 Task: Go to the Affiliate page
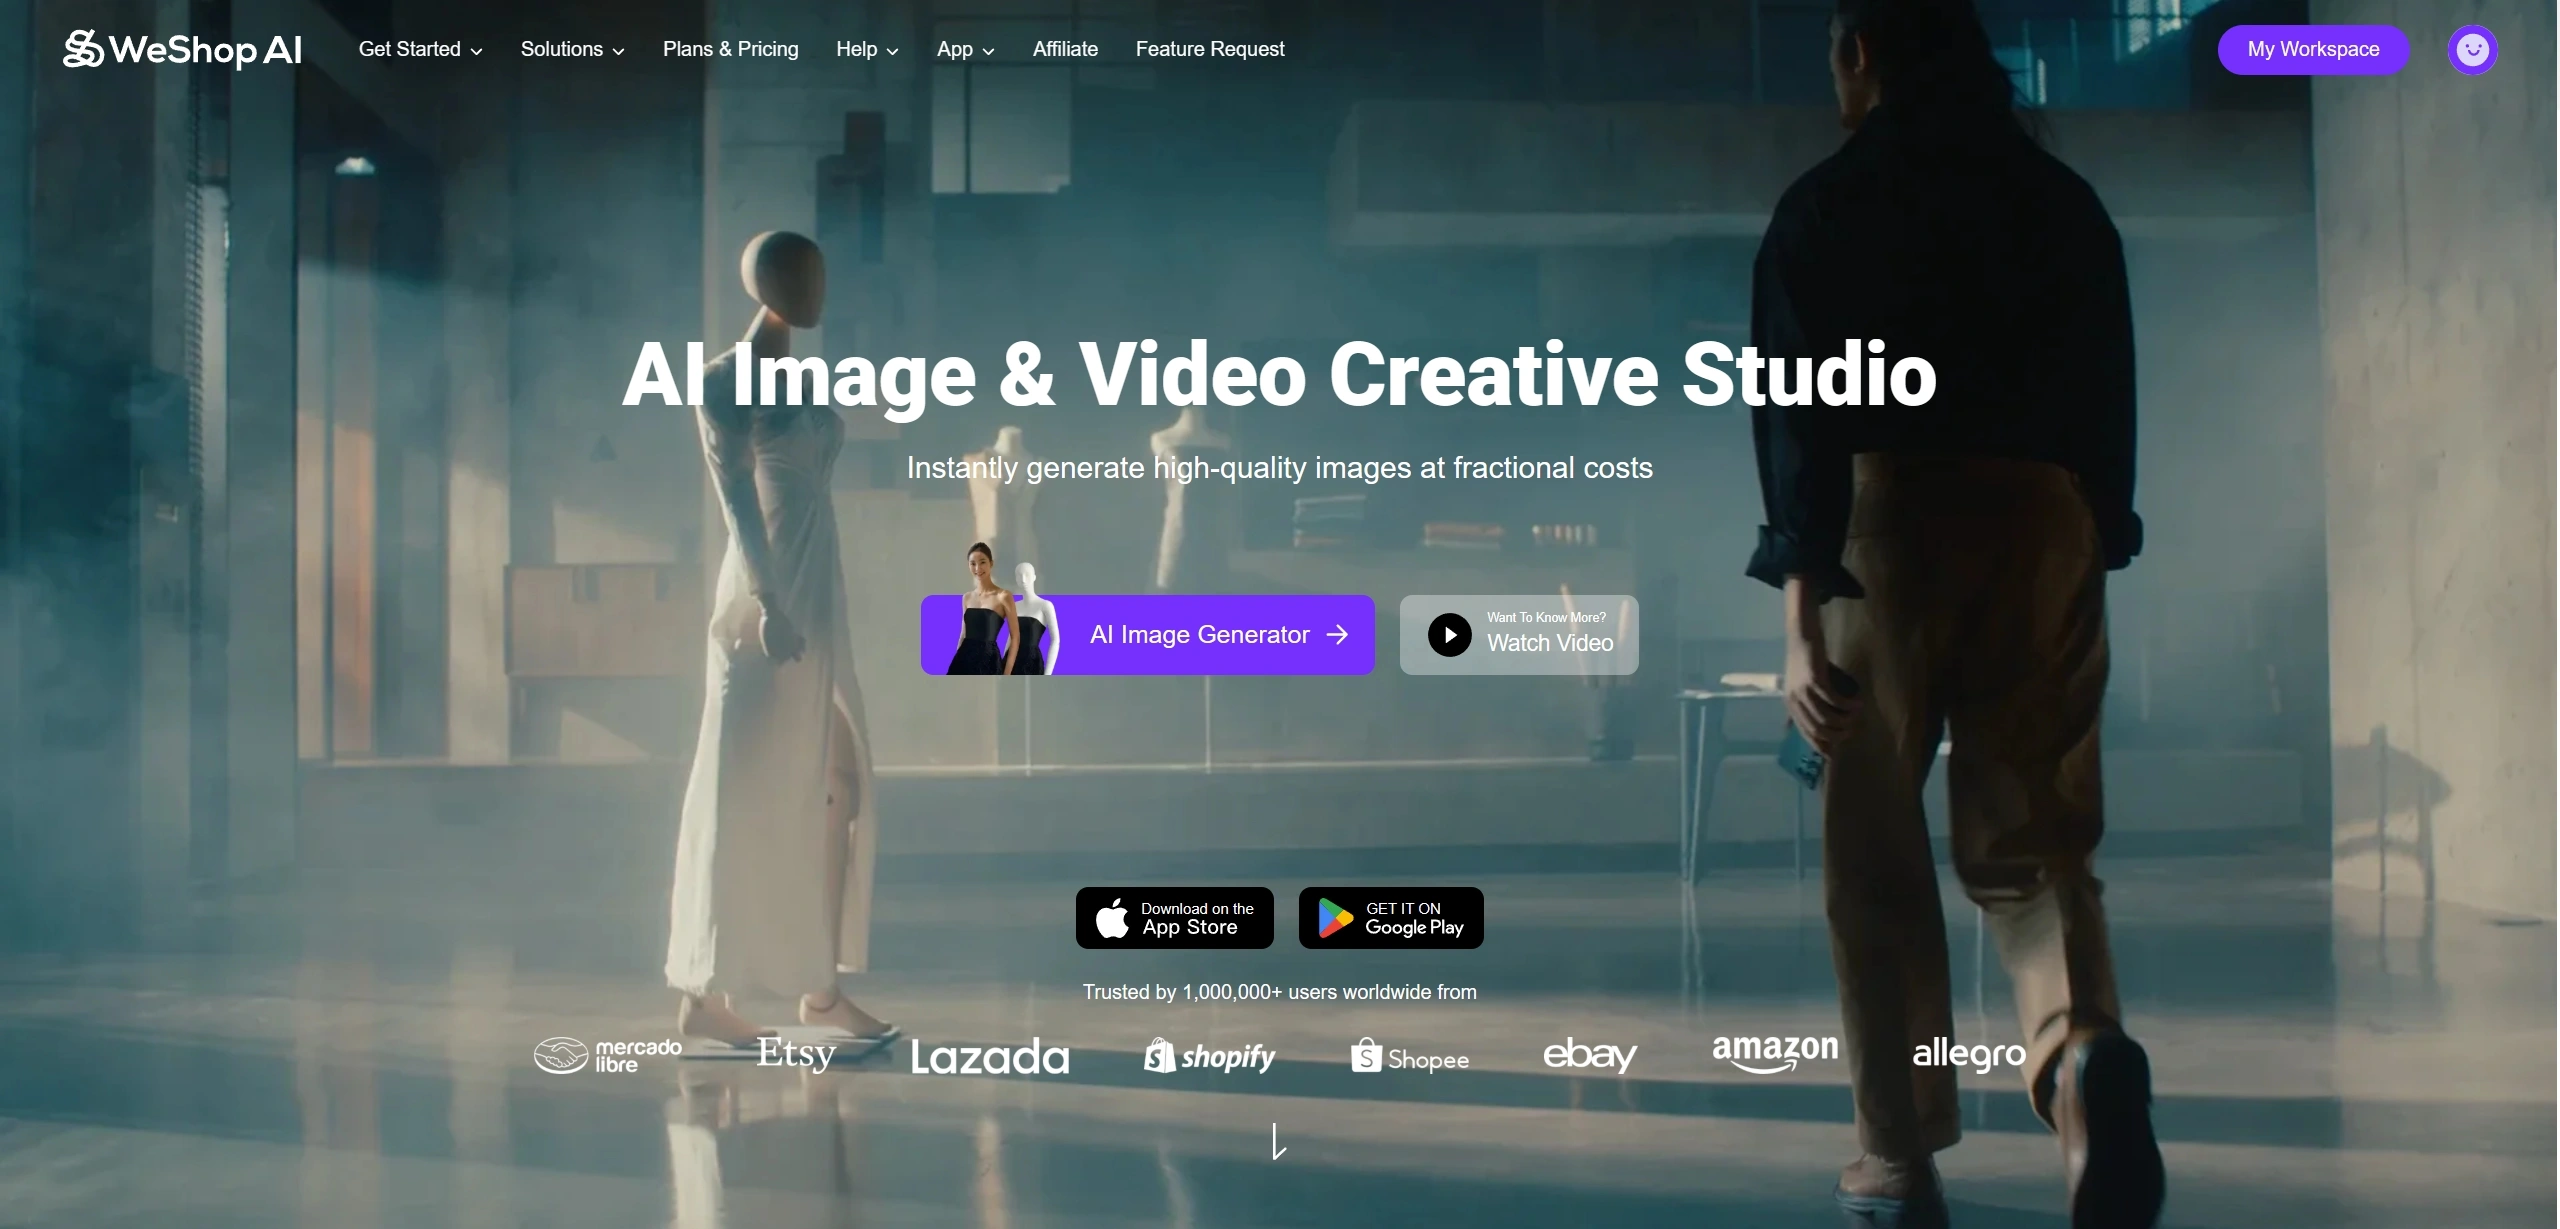1065,49
